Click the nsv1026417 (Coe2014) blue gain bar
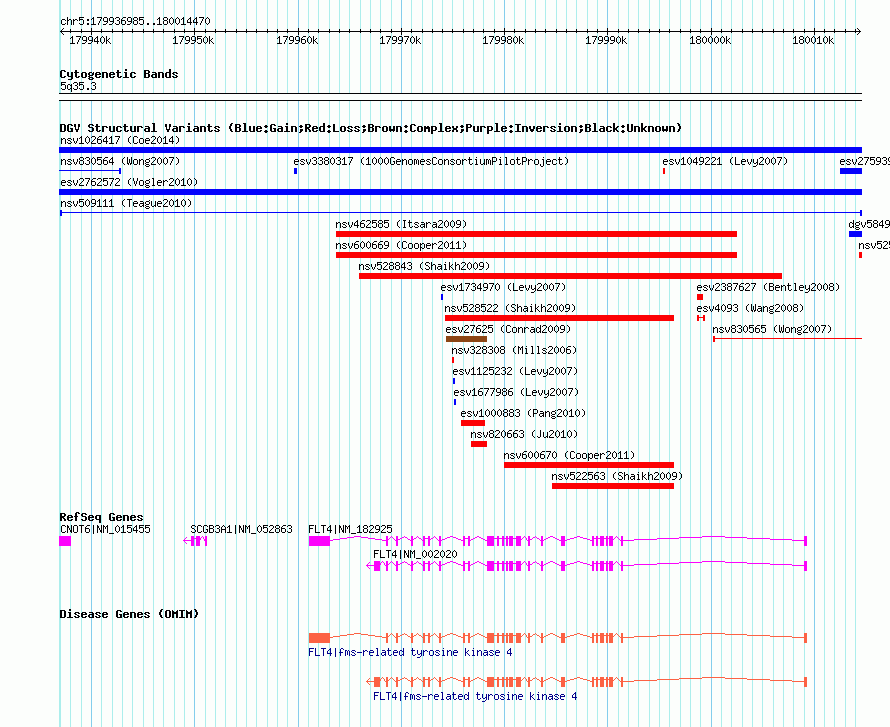The image size is (890, 727). tap(460, 150)
